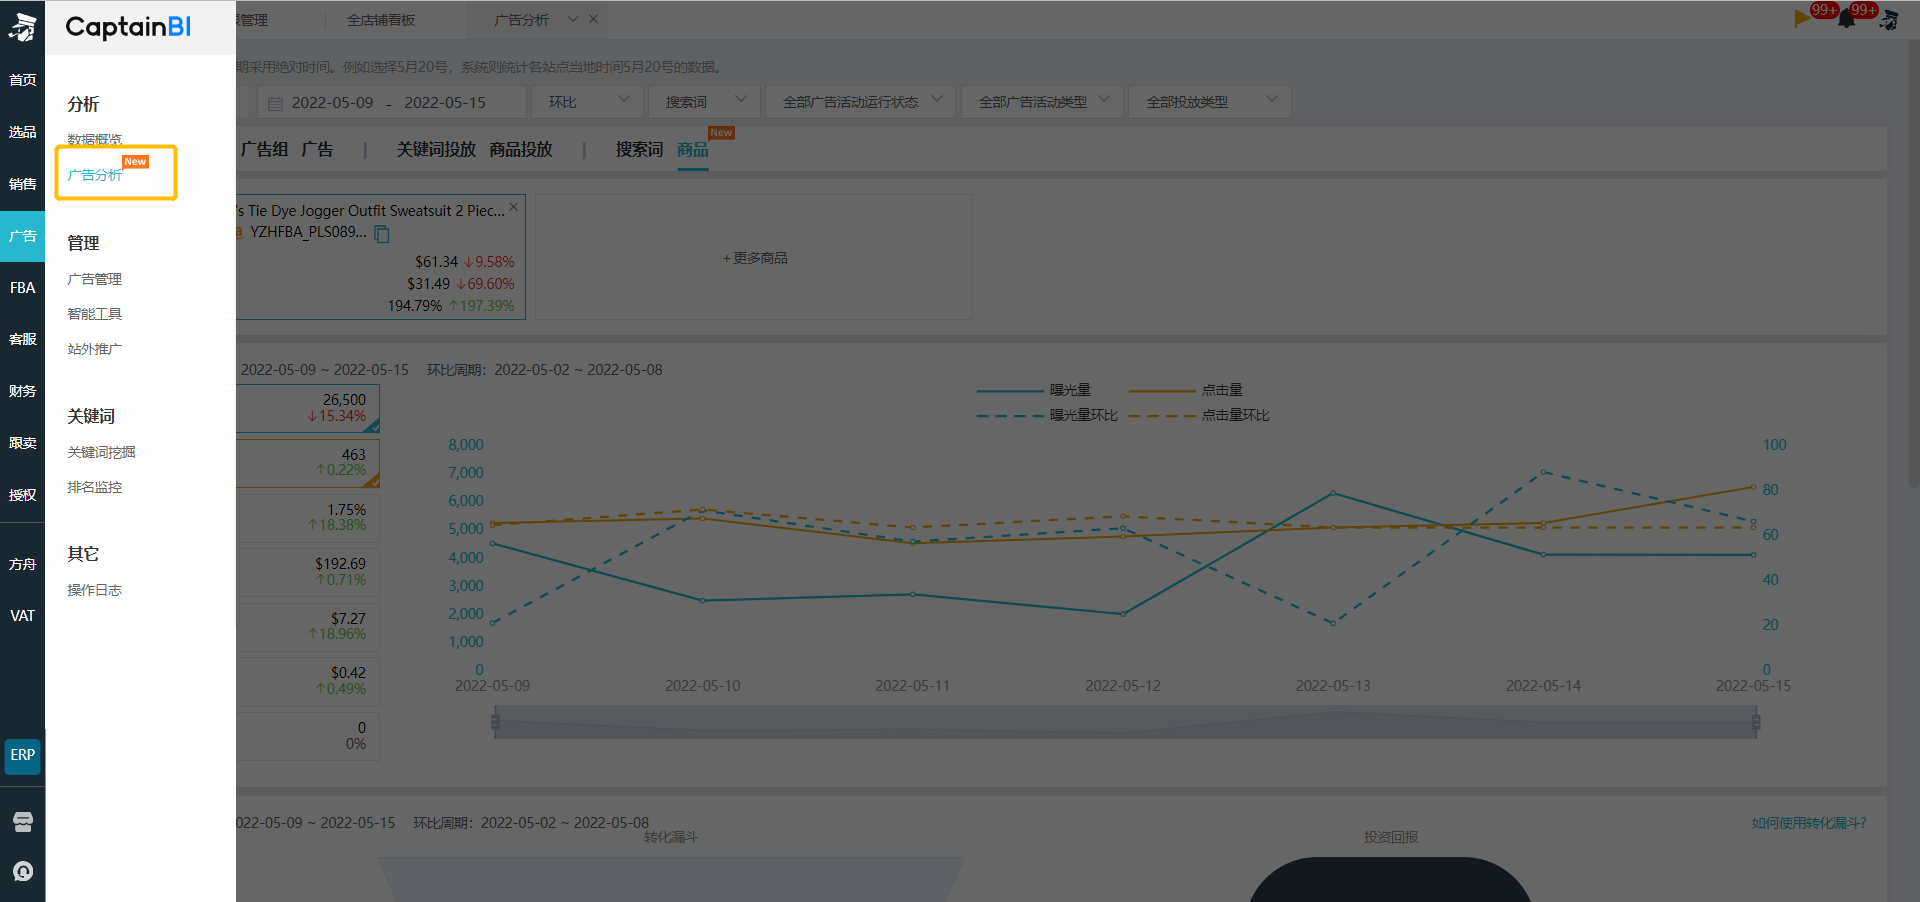
Task: Open 智能工具 from the flyout menu
Action: click(x=95, y=314)
